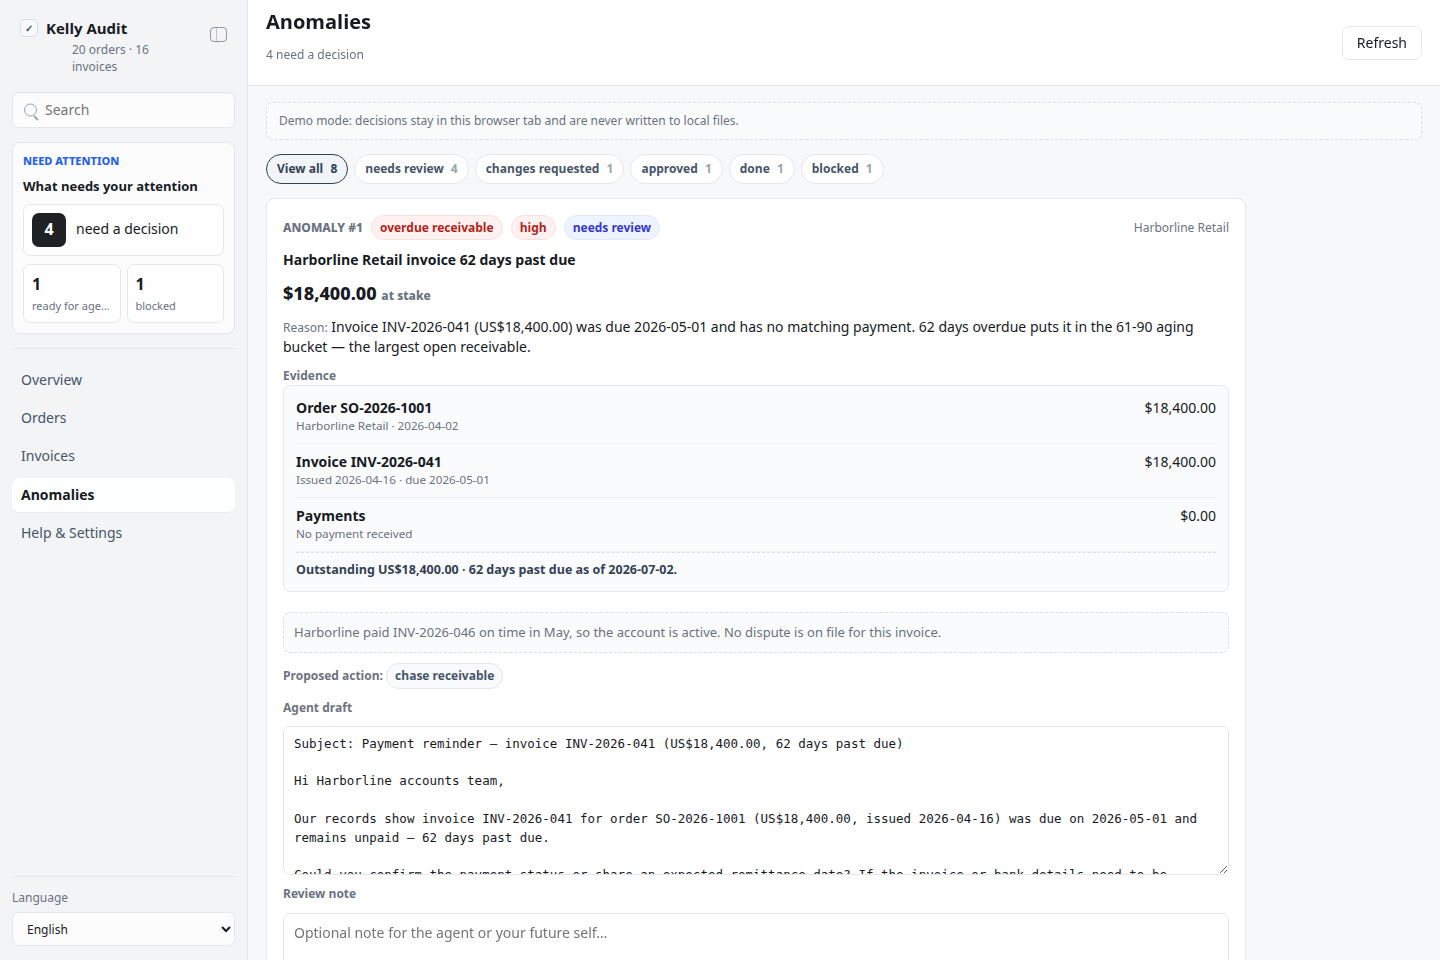
Task: Open the '1 blocked' attention card
Action: (x=175, y=294)
